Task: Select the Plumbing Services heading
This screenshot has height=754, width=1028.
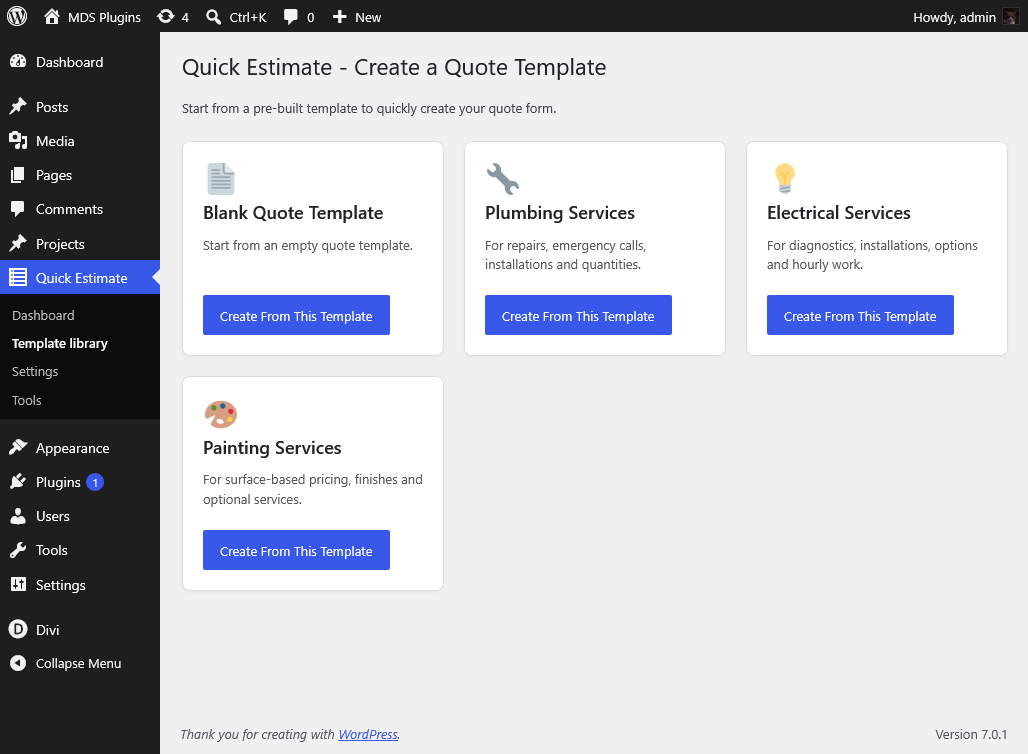Action: click(560, 213)
